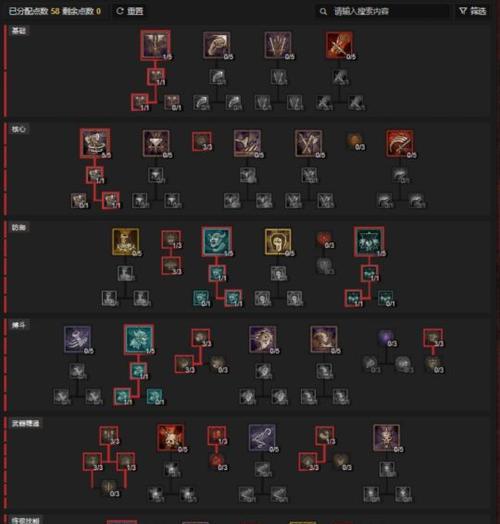500x524 pixels.
Task: Click the 搏斗 section label
Action: (19, 325)
